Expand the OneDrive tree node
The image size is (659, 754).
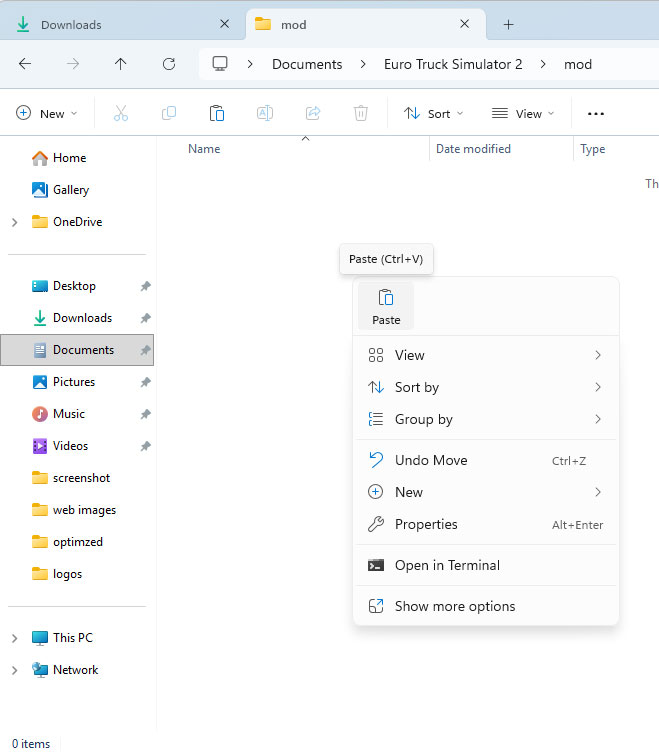click(x=14, y=222)
